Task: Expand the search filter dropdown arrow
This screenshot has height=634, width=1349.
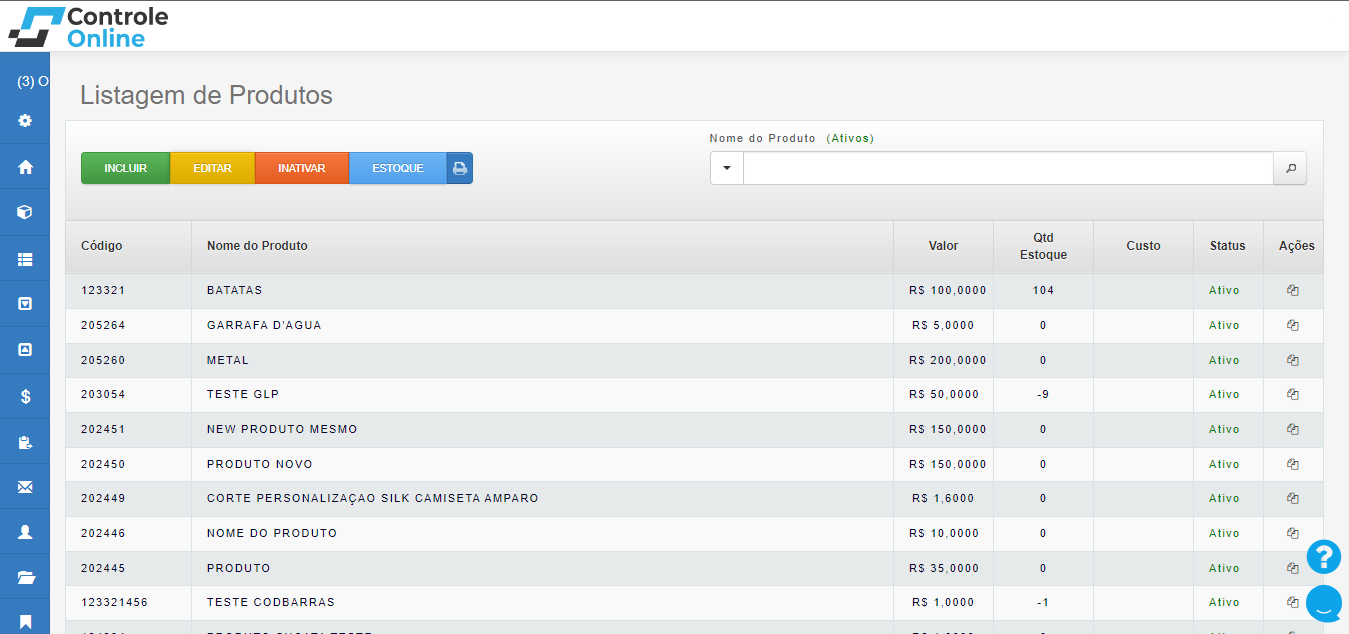Action: pos(727,168)
